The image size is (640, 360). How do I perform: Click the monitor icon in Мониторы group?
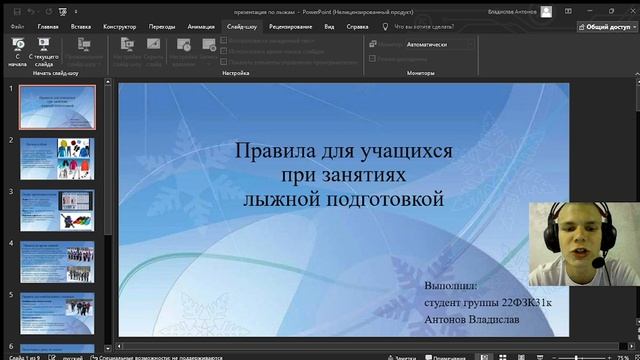point(373,44)
